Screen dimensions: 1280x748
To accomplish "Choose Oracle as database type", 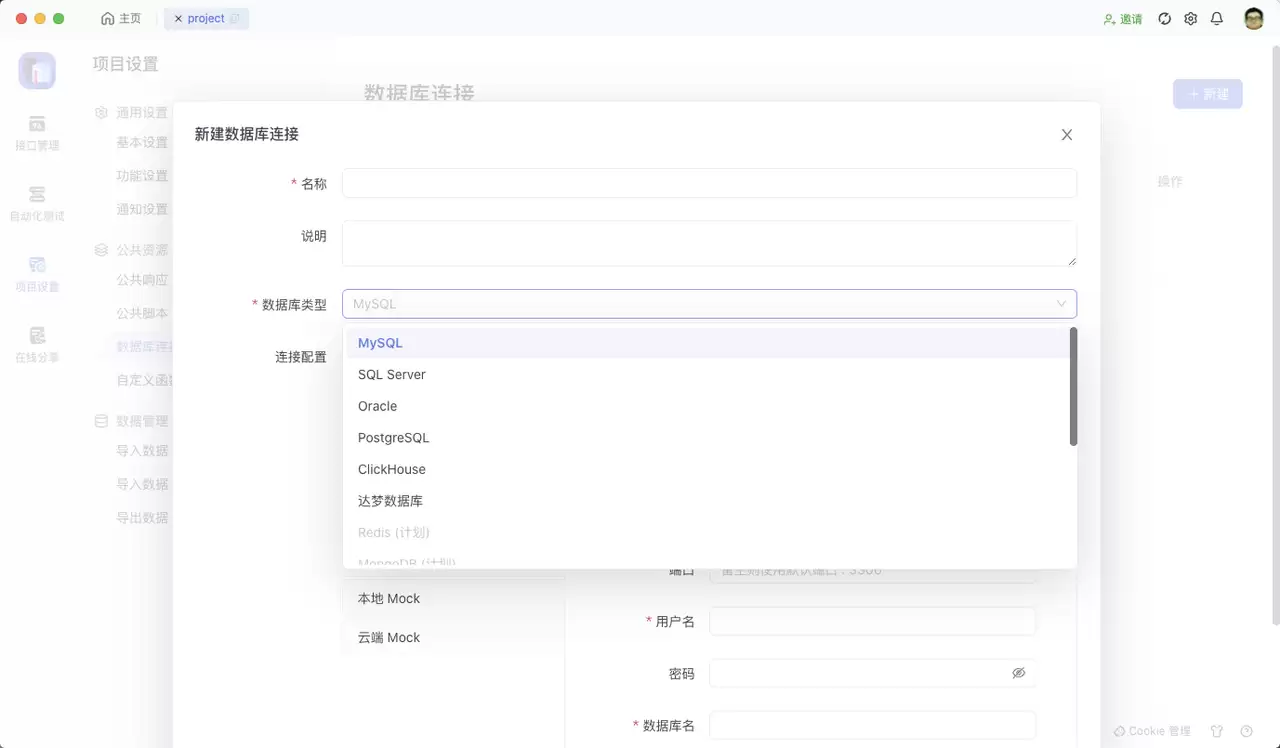I will (x=708, y=406).
